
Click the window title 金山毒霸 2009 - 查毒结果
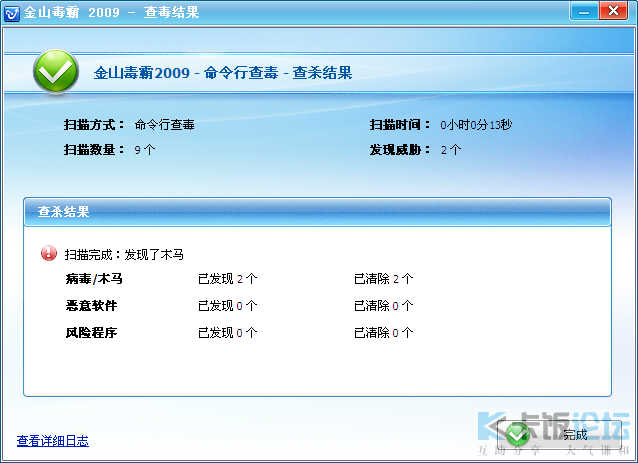(111, 13)
